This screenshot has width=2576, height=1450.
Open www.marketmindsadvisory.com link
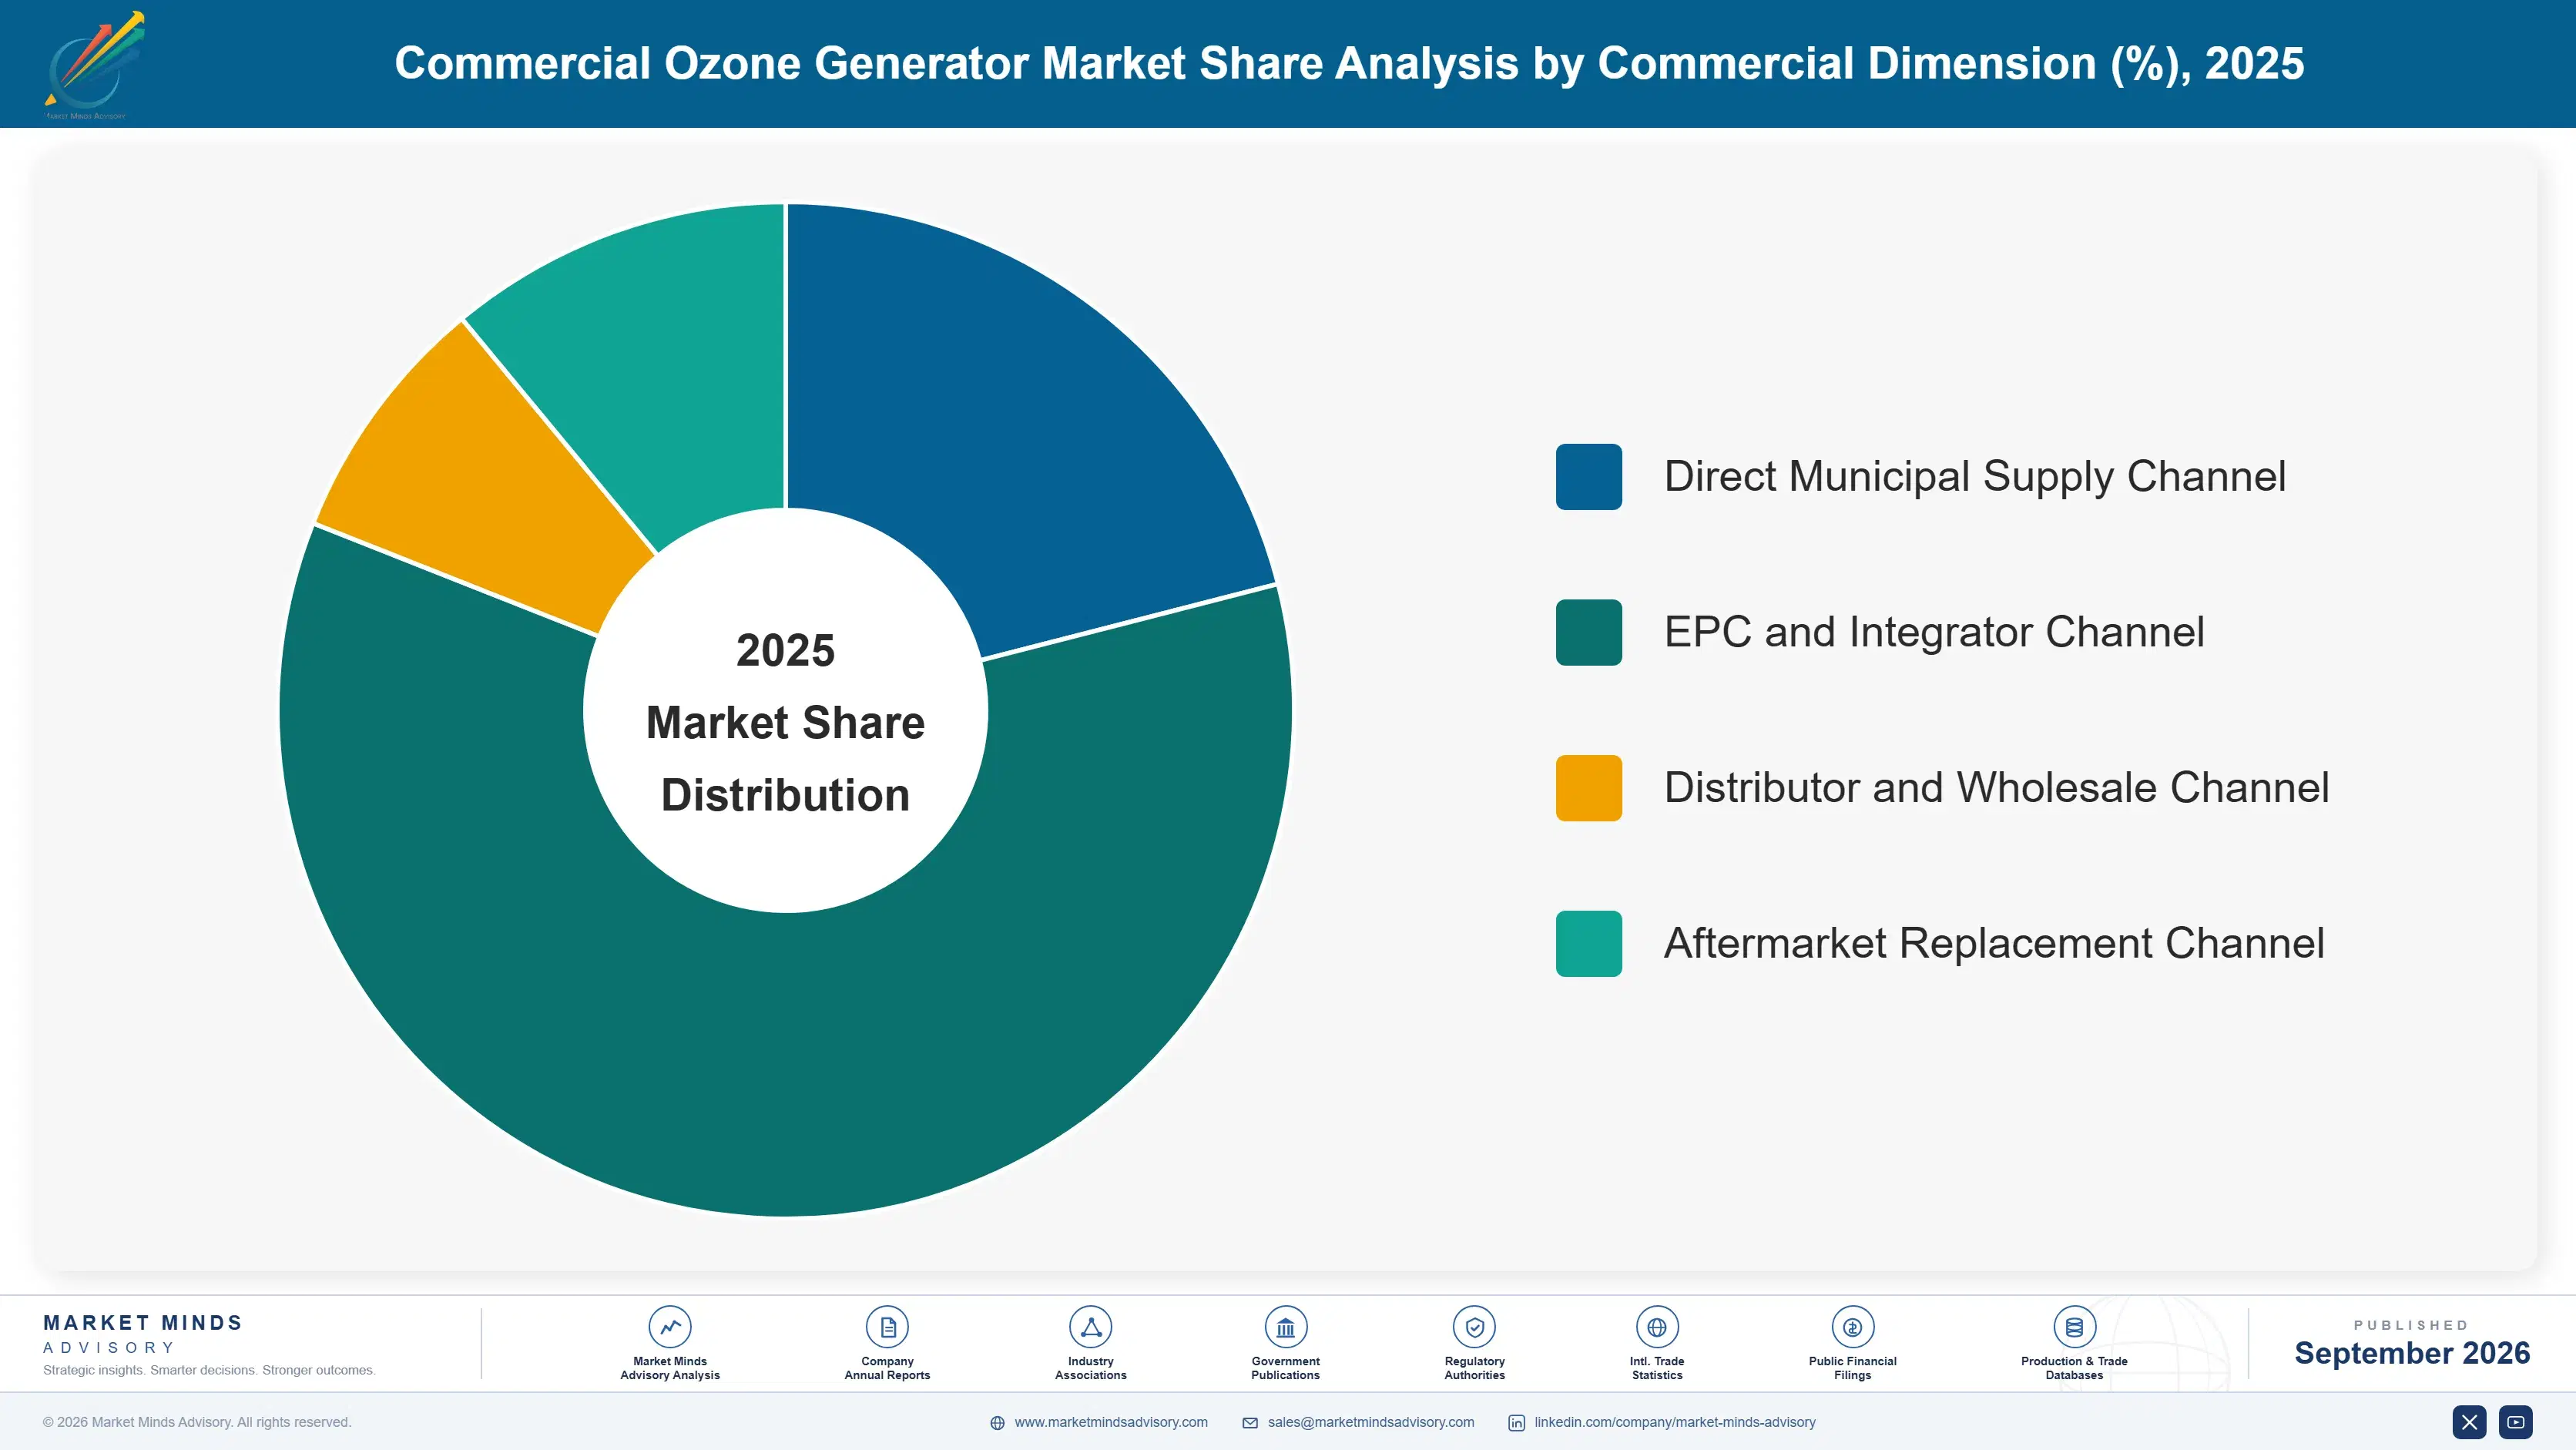click(x=1111, y=1422)
